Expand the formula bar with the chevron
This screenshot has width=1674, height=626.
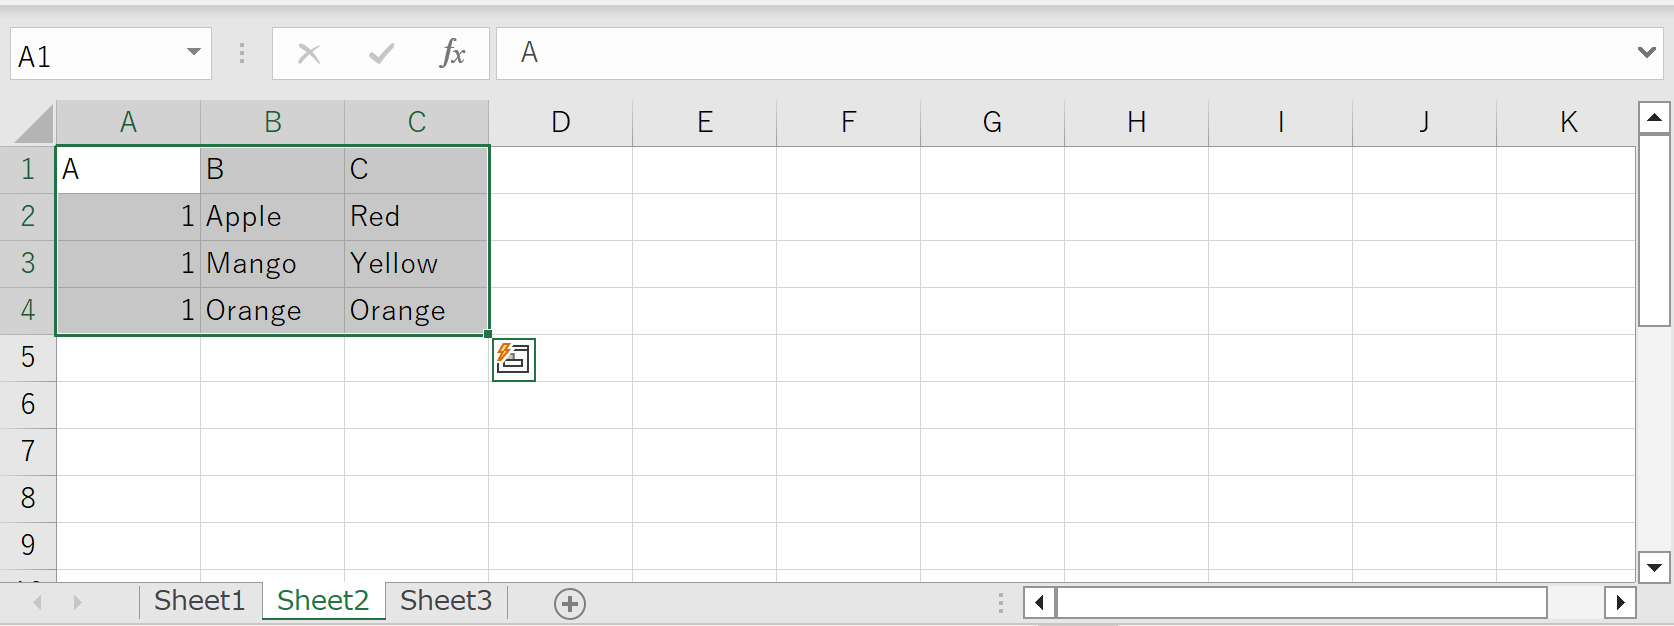(1648, 53)
